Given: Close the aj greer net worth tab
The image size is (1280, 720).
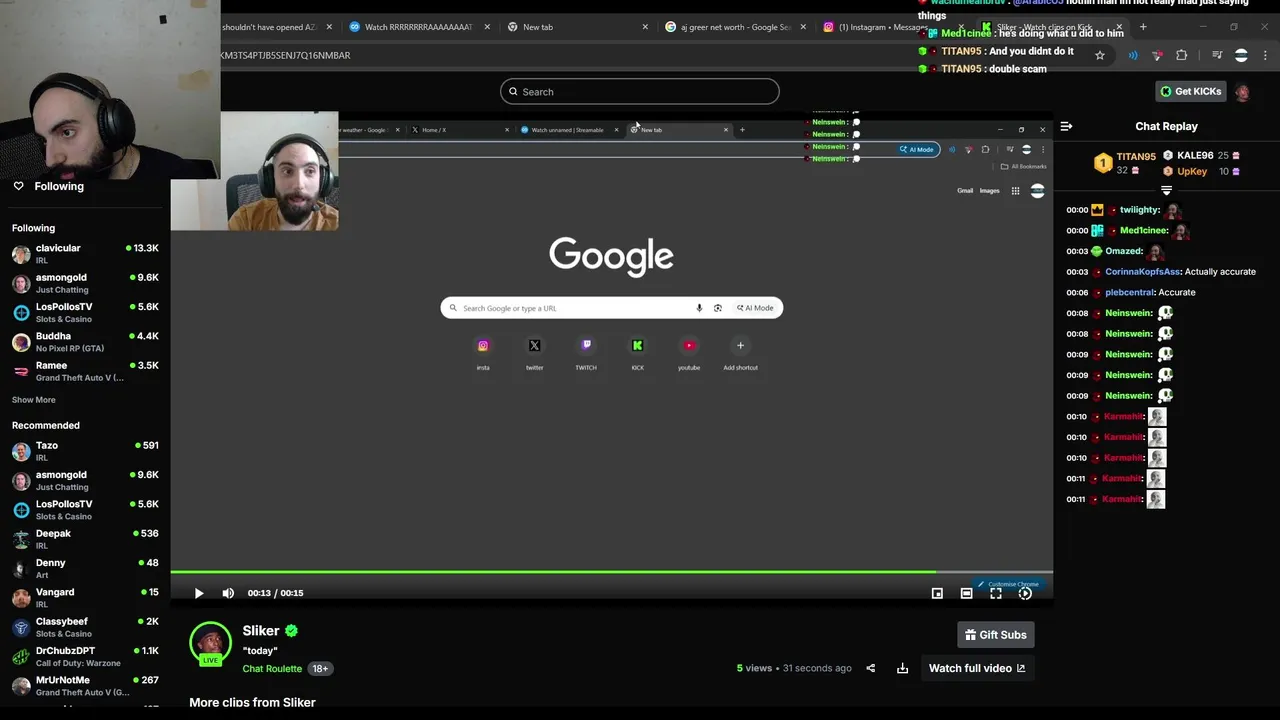Looking at the screenshot, I should 803,27.
